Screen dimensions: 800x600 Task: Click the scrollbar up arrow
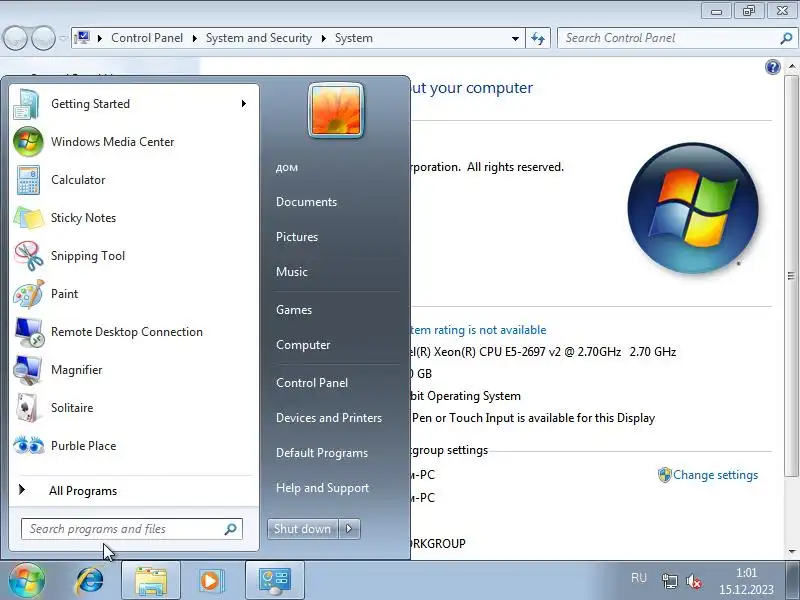791,66
